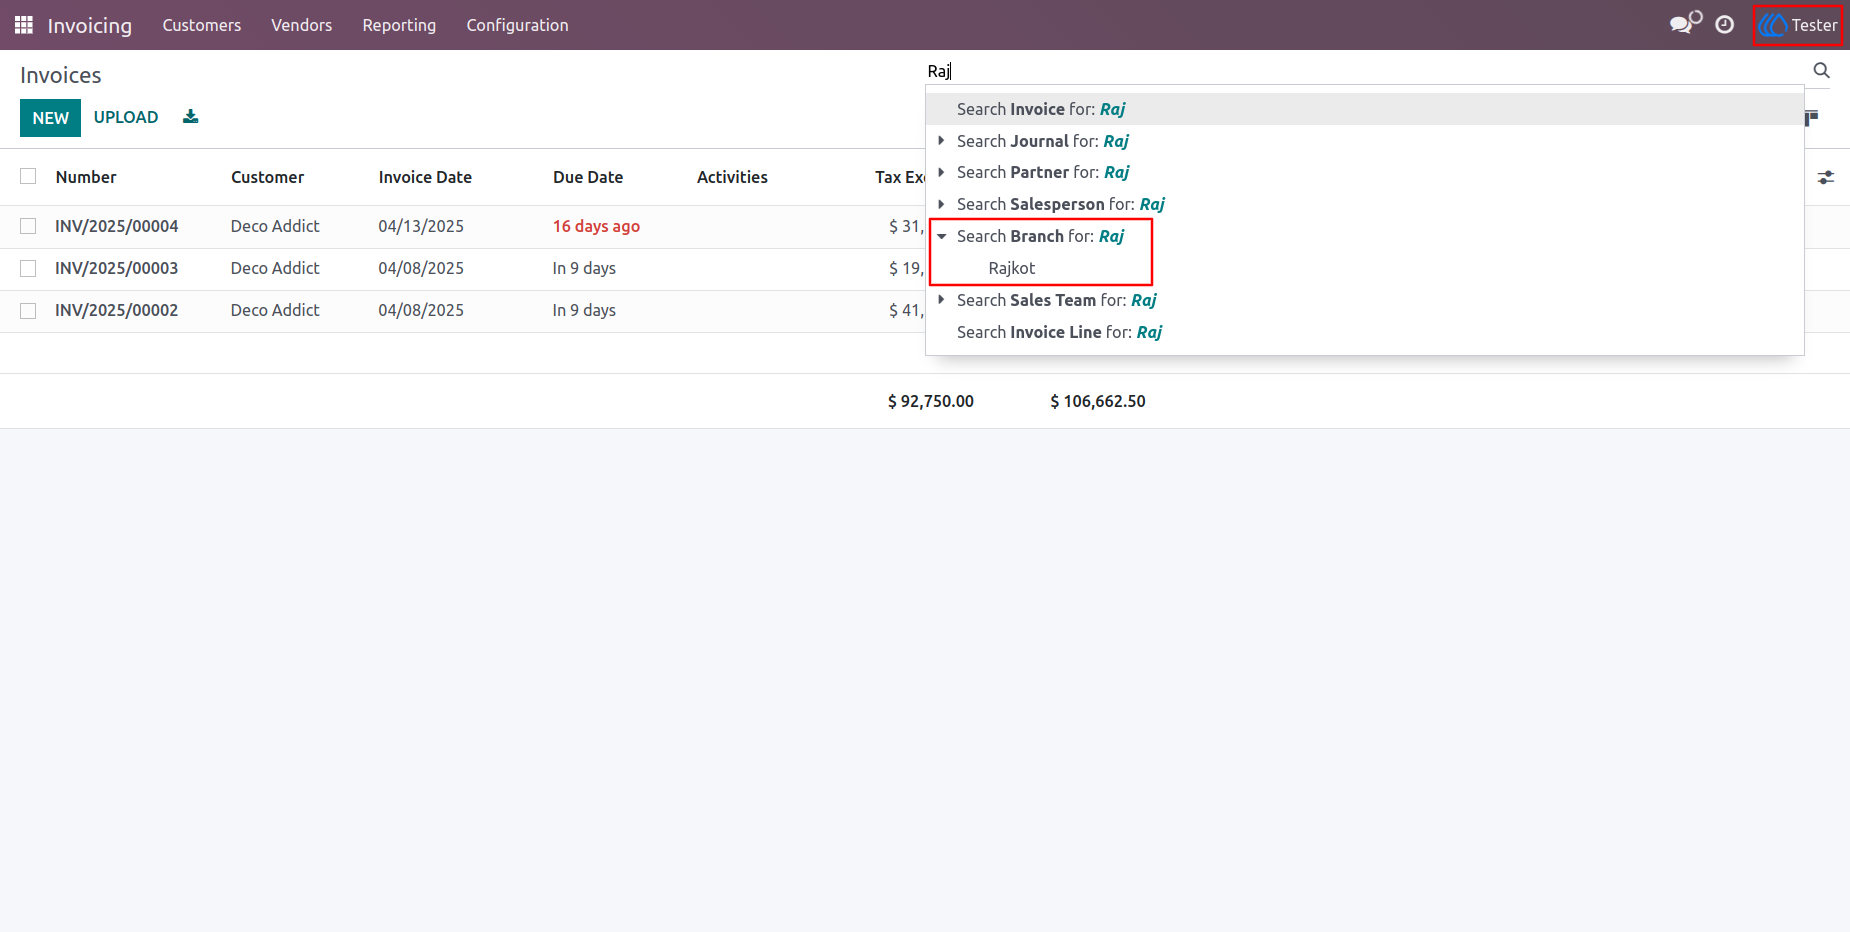Click the download icon beside Upload

(191, 117)
